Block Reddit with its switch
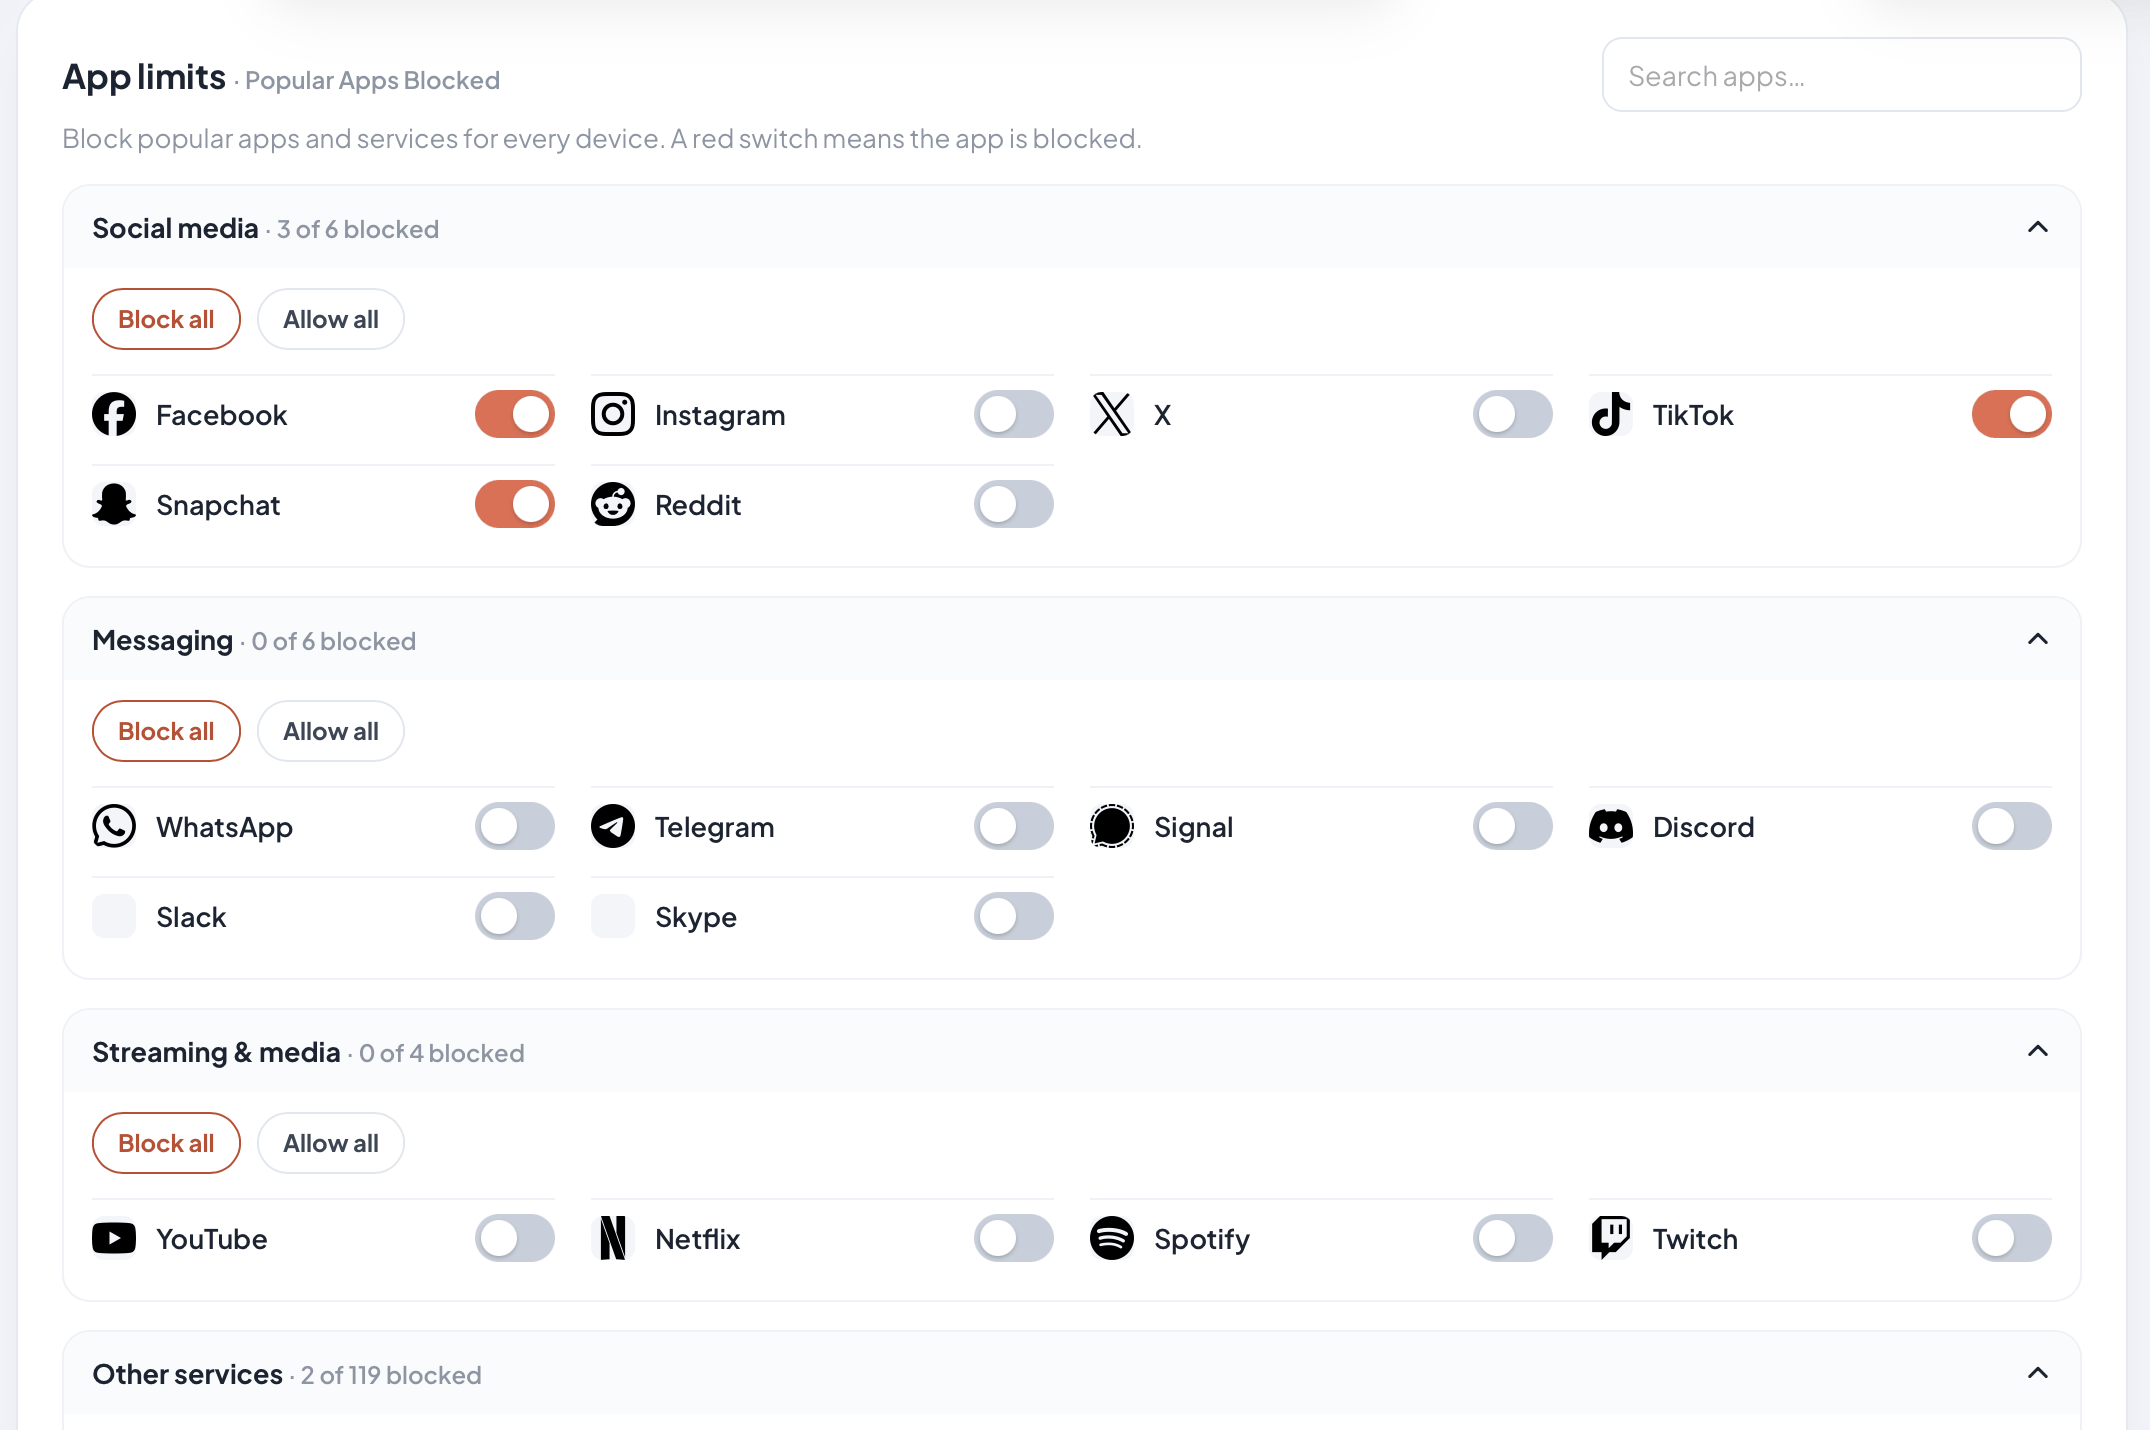Screen dimensions: 2150x1430 point(1014,504)
